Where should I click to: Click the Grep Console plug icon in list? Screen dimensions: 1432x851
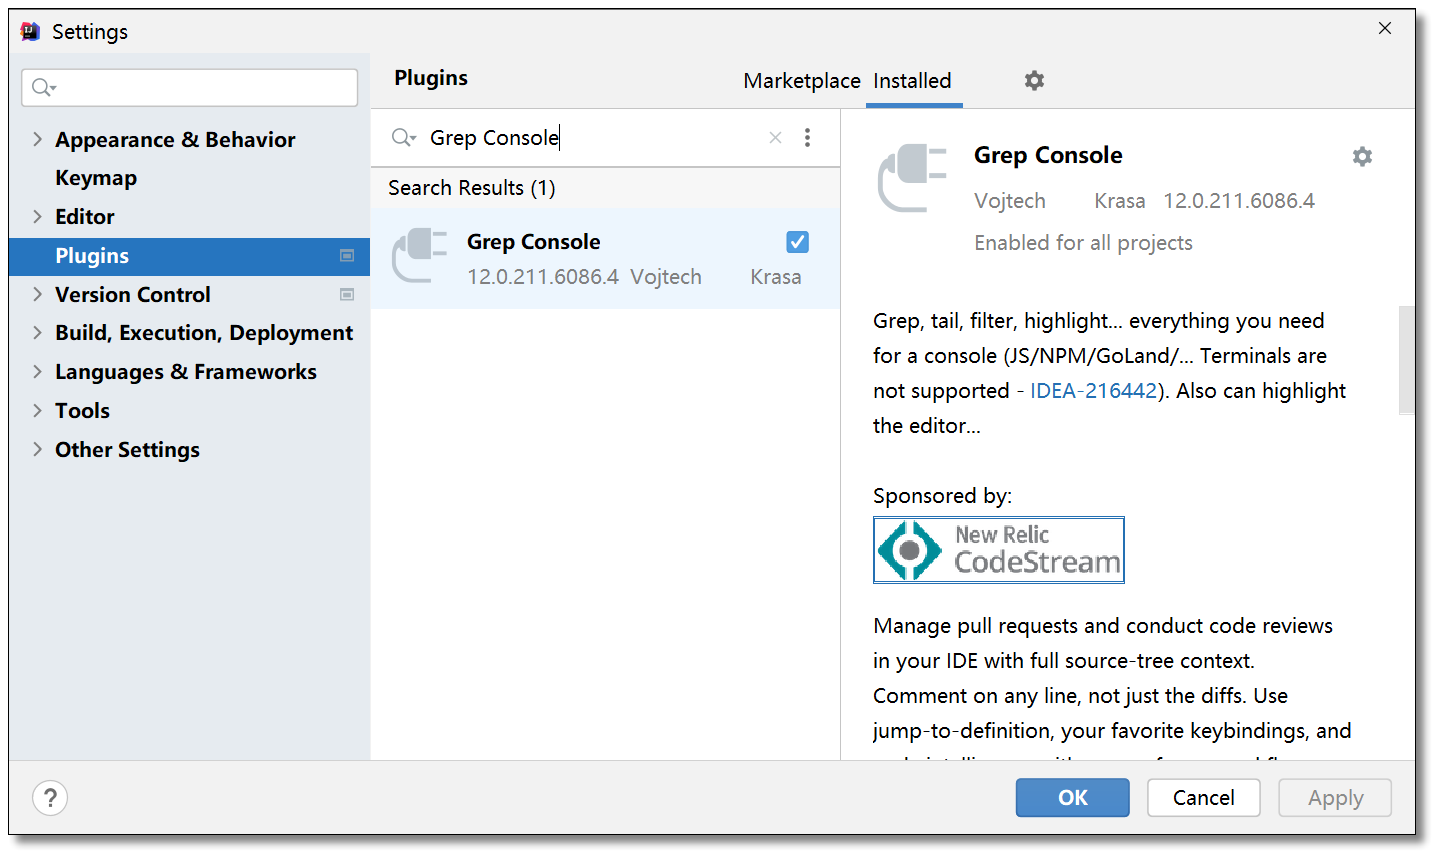[419, 256]
